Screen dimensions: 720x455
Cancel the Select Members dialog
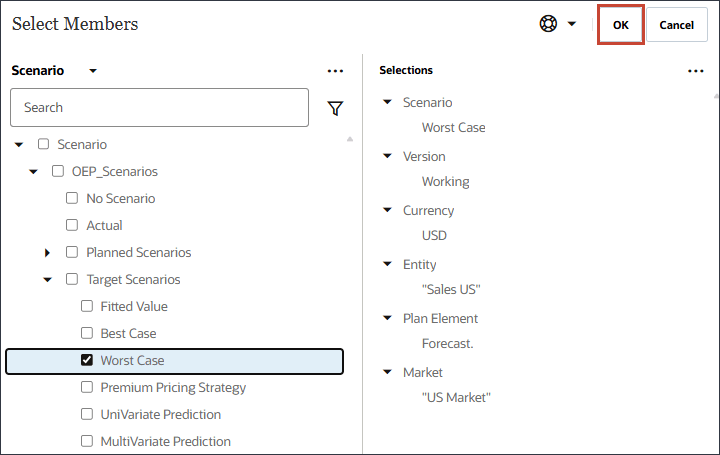(x=676, y=25)
